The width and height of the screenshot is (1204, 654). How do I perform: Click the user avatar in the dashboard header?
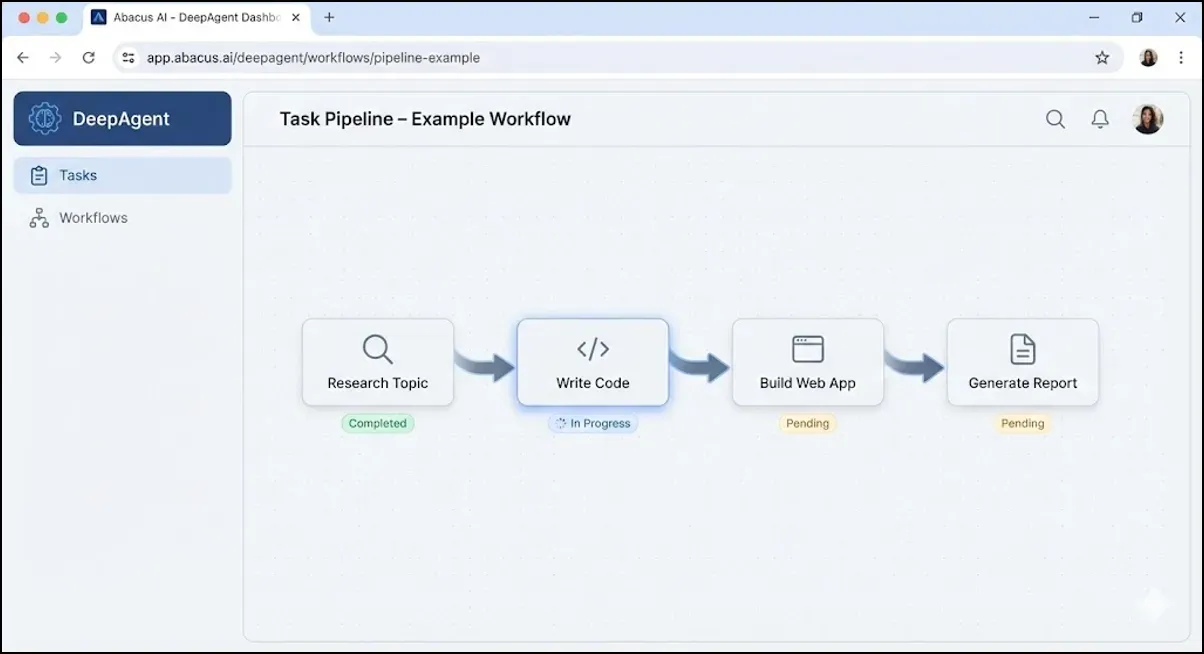pyautogui.click(x=1148, y=118)
